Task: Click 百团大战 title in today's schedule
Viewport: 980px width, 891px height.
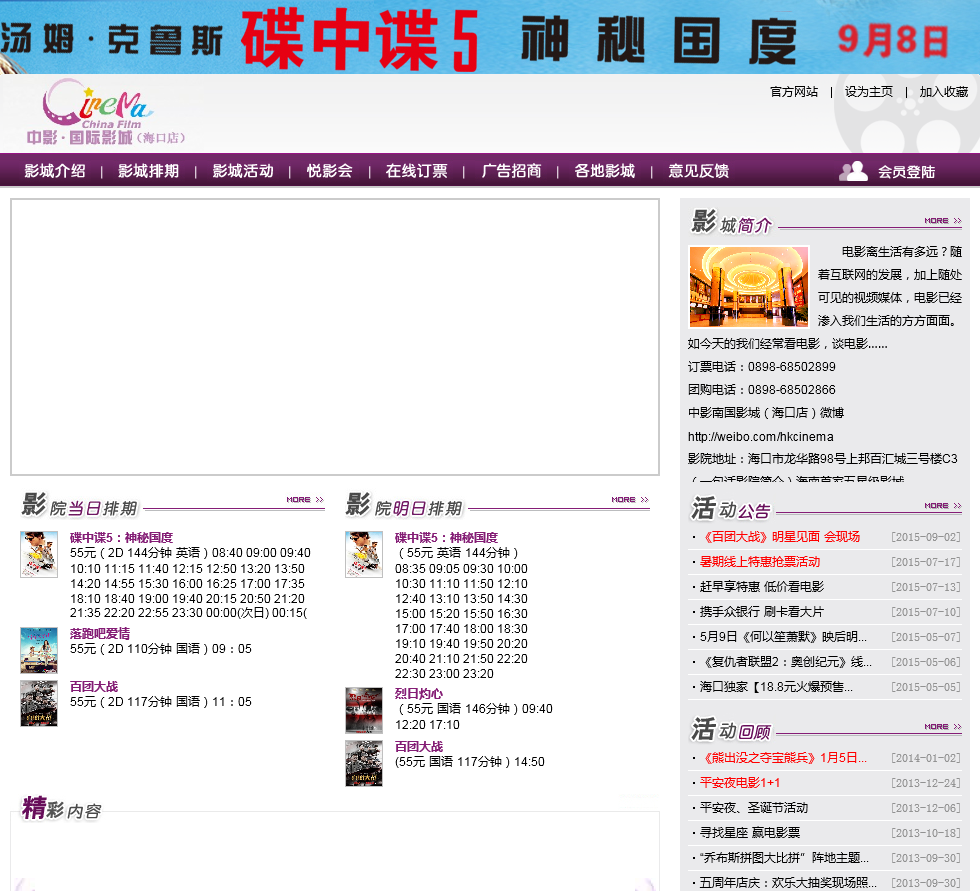Action: pos(94,687)
